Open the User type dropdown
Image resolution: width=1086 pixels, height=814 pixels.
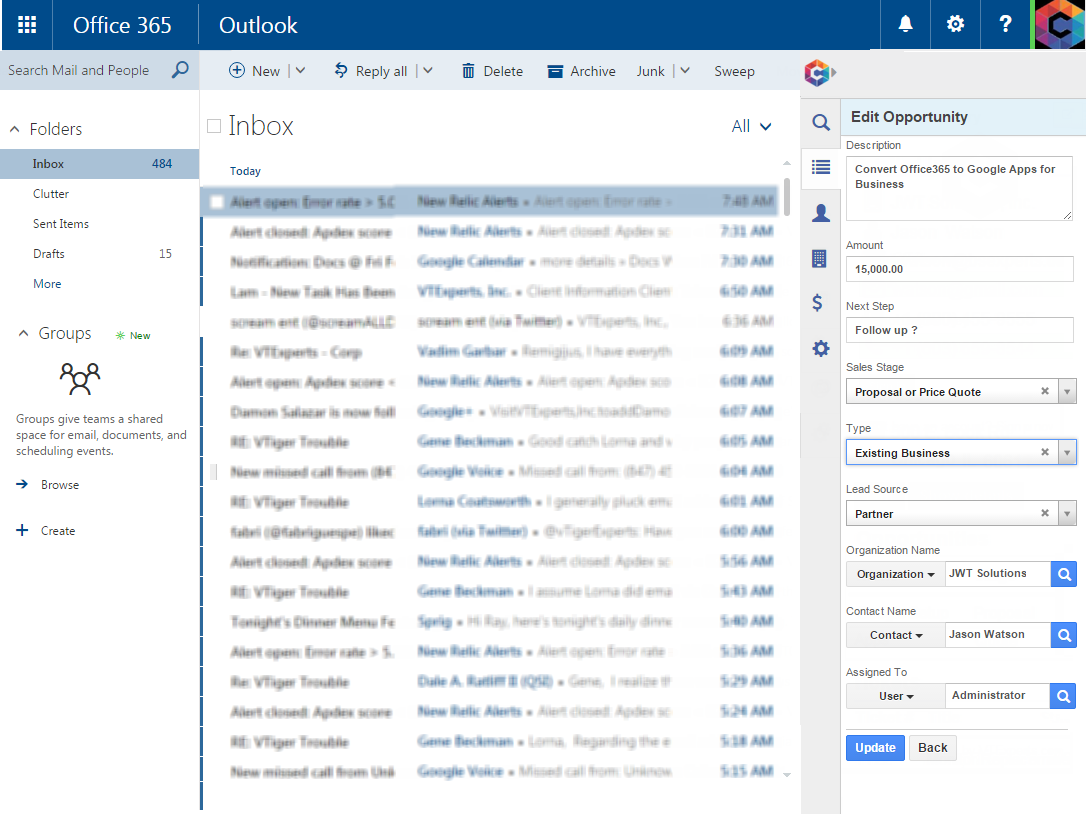[896, 696]
